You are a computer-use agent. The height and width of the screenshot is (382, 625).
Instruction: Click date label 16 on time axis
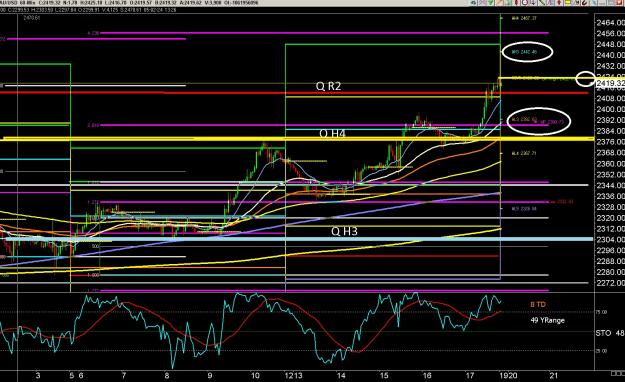(x=427, y=376)
